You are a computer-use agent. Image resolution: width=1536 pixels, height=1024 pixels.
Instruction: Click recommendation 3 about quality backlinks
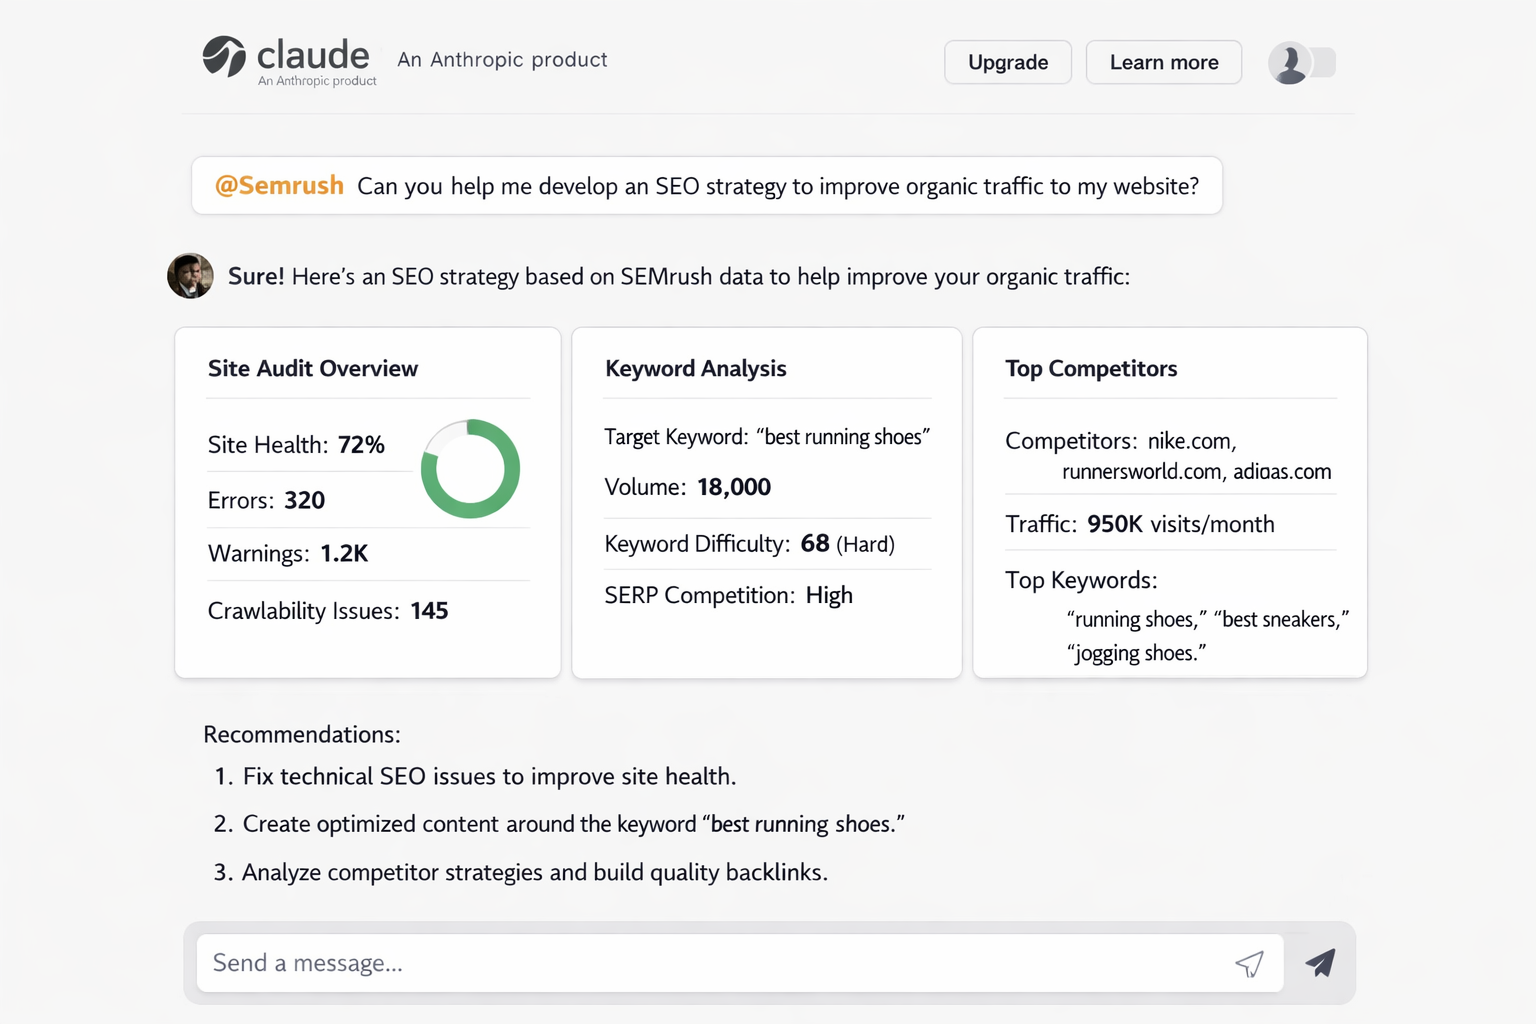[521, 872]
